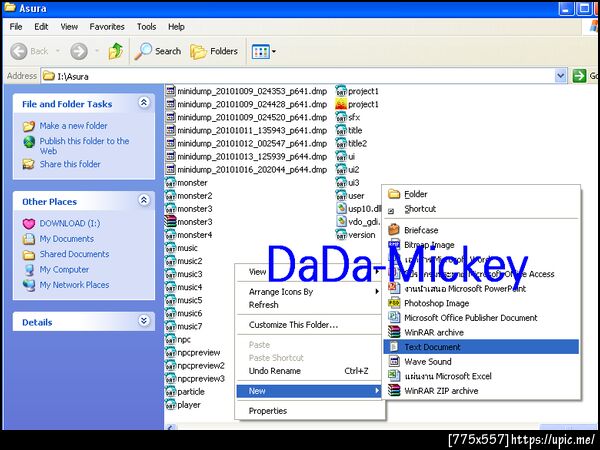This screenshot has width=600, height=450.
Task: Choose Microsoft Excel worksheet item
Action: point(481,376)
